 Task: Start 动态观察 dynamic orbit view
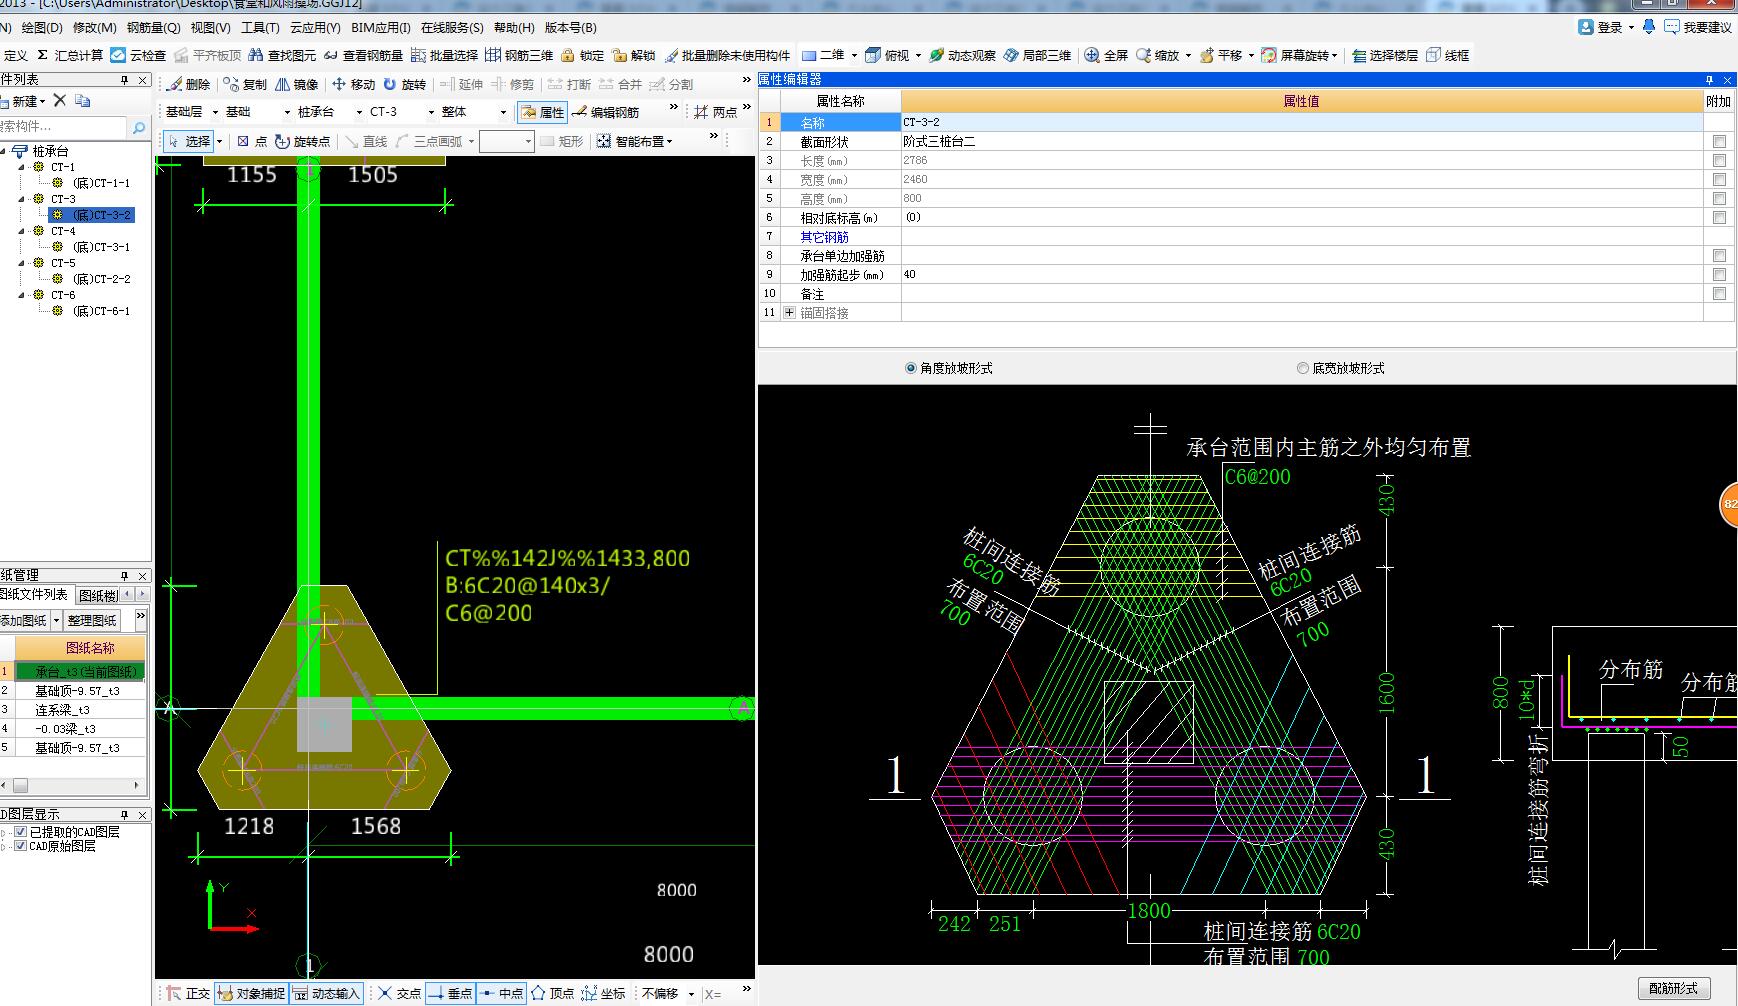point(962,55)
